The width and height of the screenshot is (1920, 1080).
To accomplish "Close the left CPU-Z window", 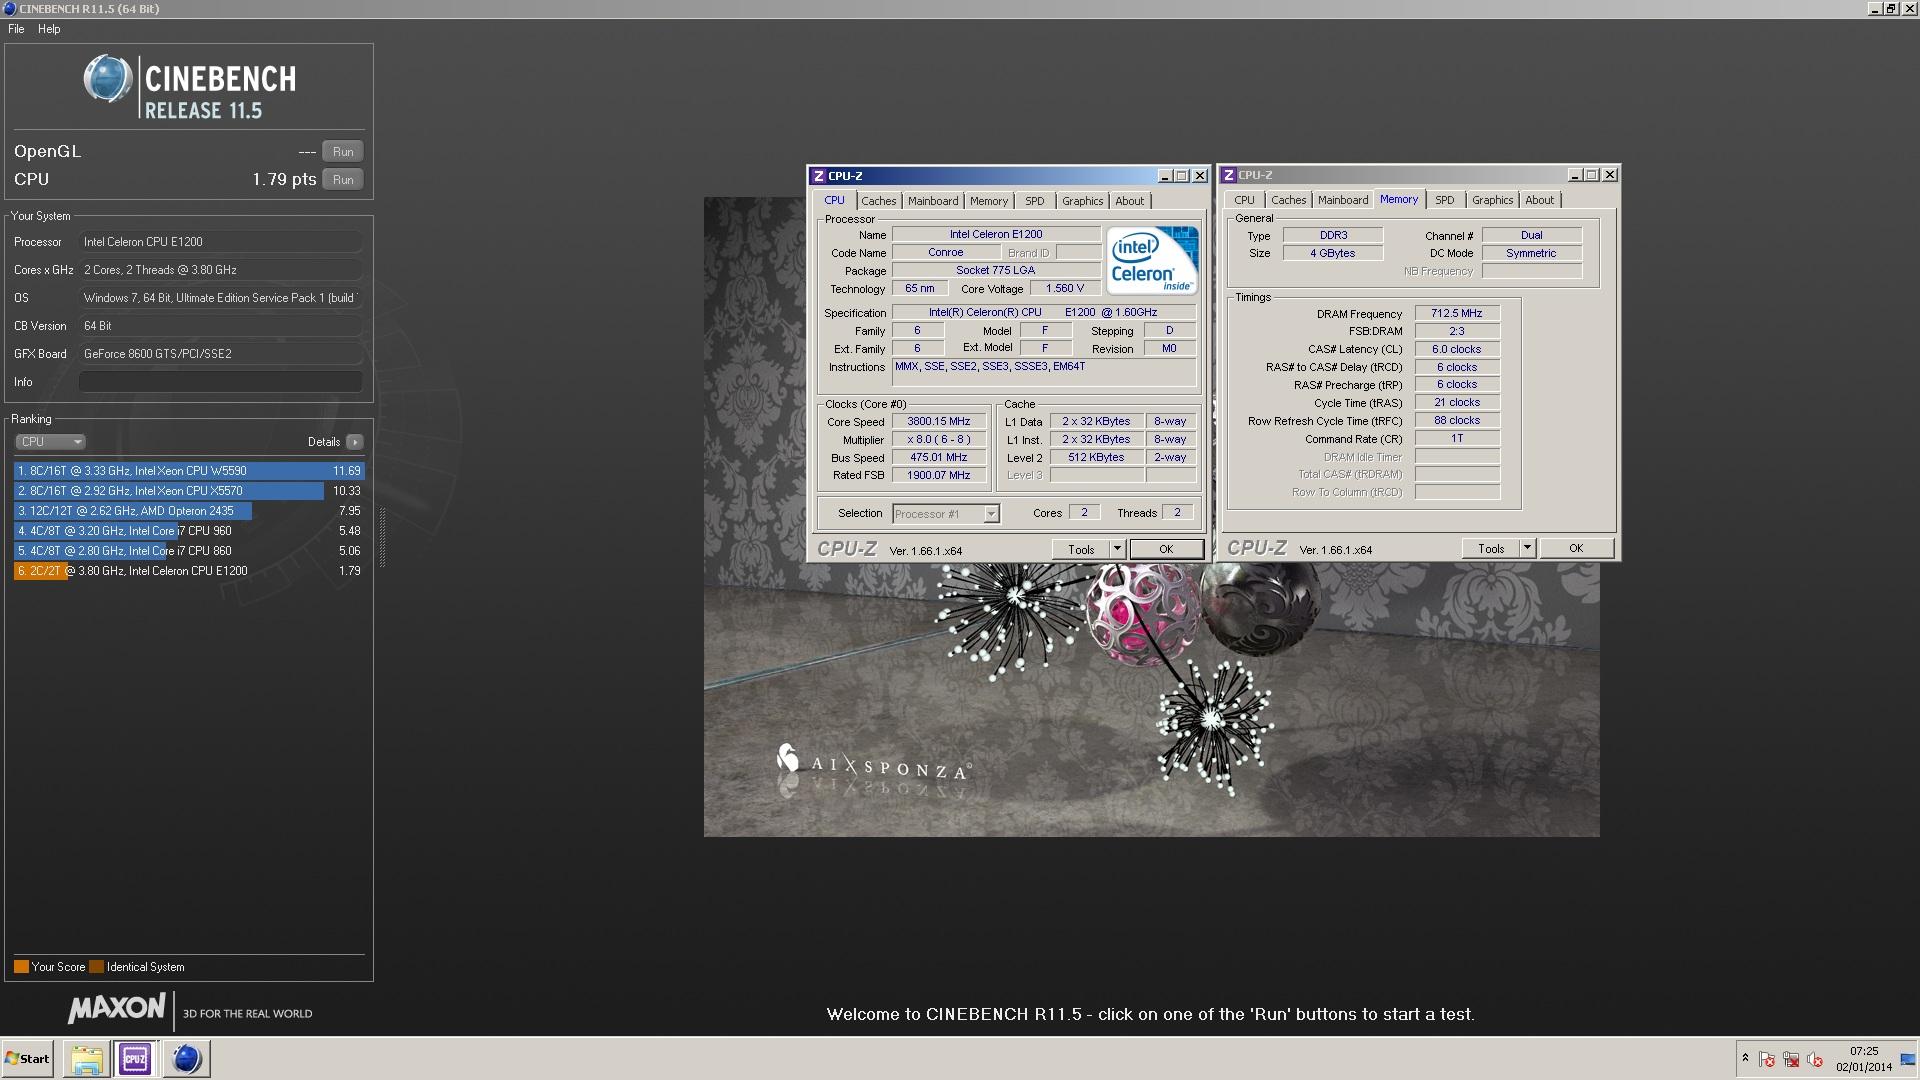I will (1200, 176).
